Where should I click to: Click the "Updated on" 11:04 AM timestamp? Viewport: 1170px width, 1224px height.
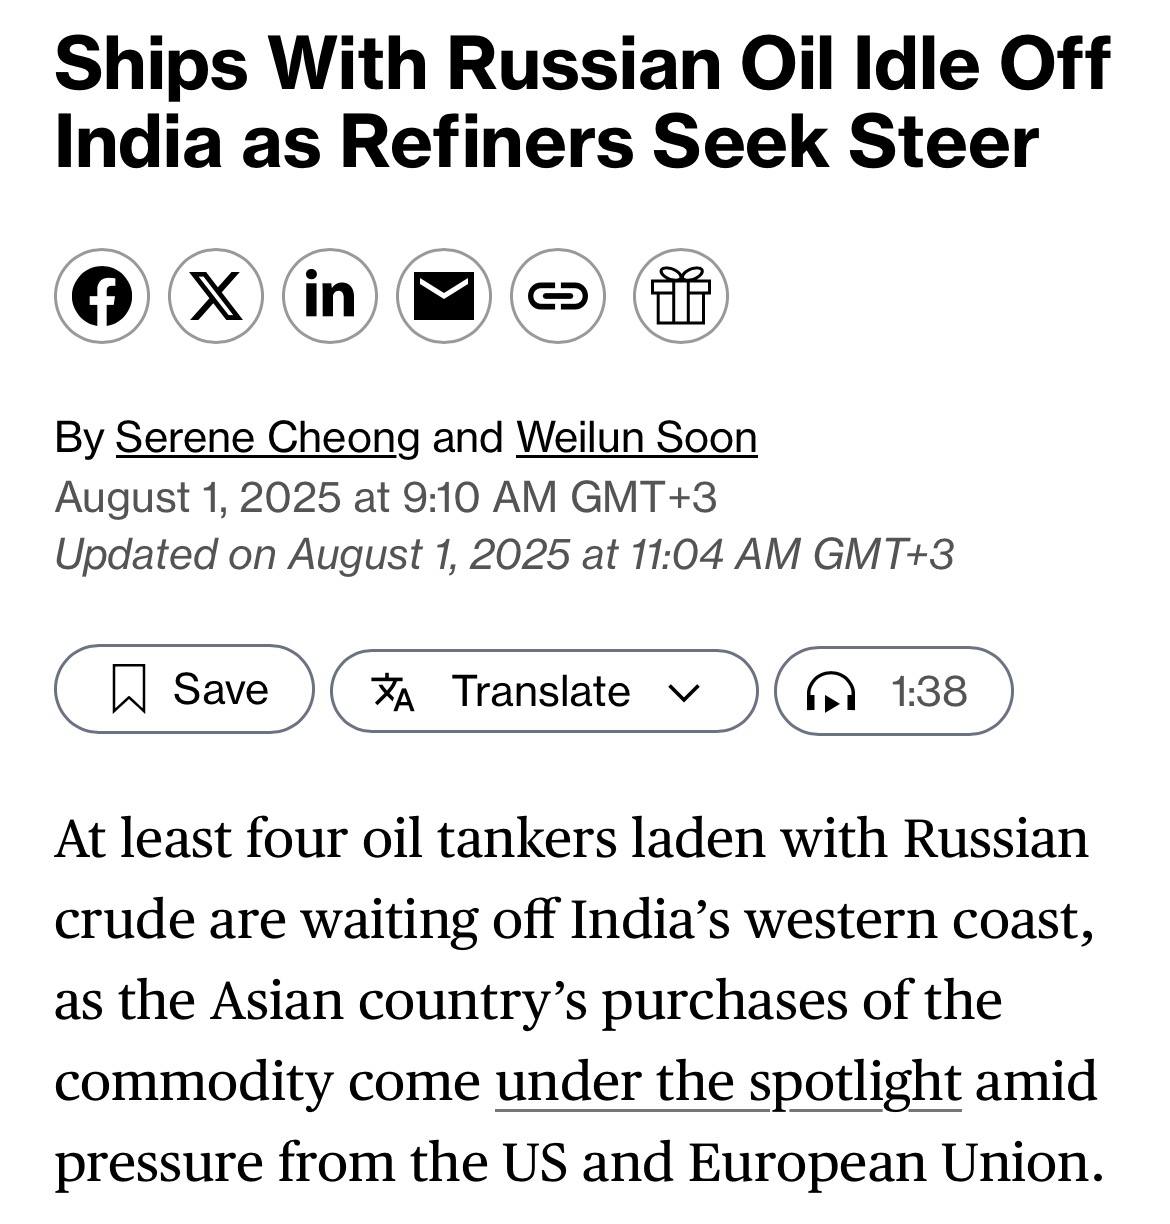pos(504,555)
